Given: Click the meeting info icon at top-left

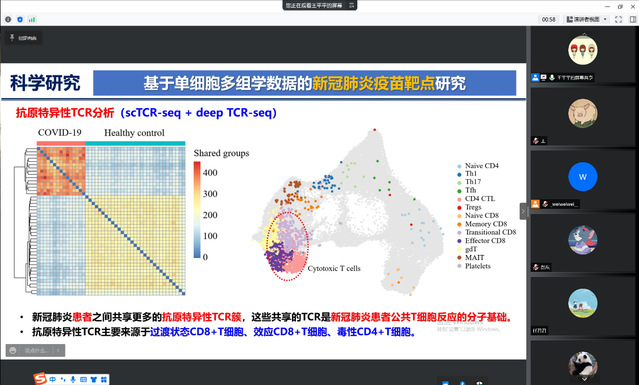Looking at the screenshot, I should 8,20.
